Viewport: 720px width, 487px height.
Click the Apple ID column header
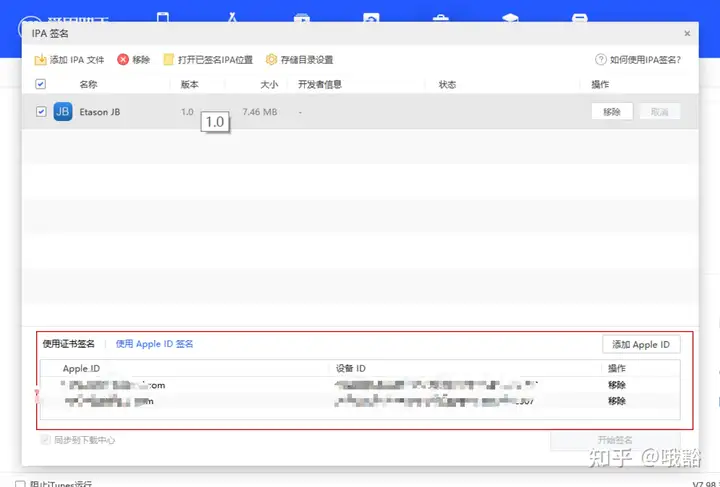coord(81,368)
